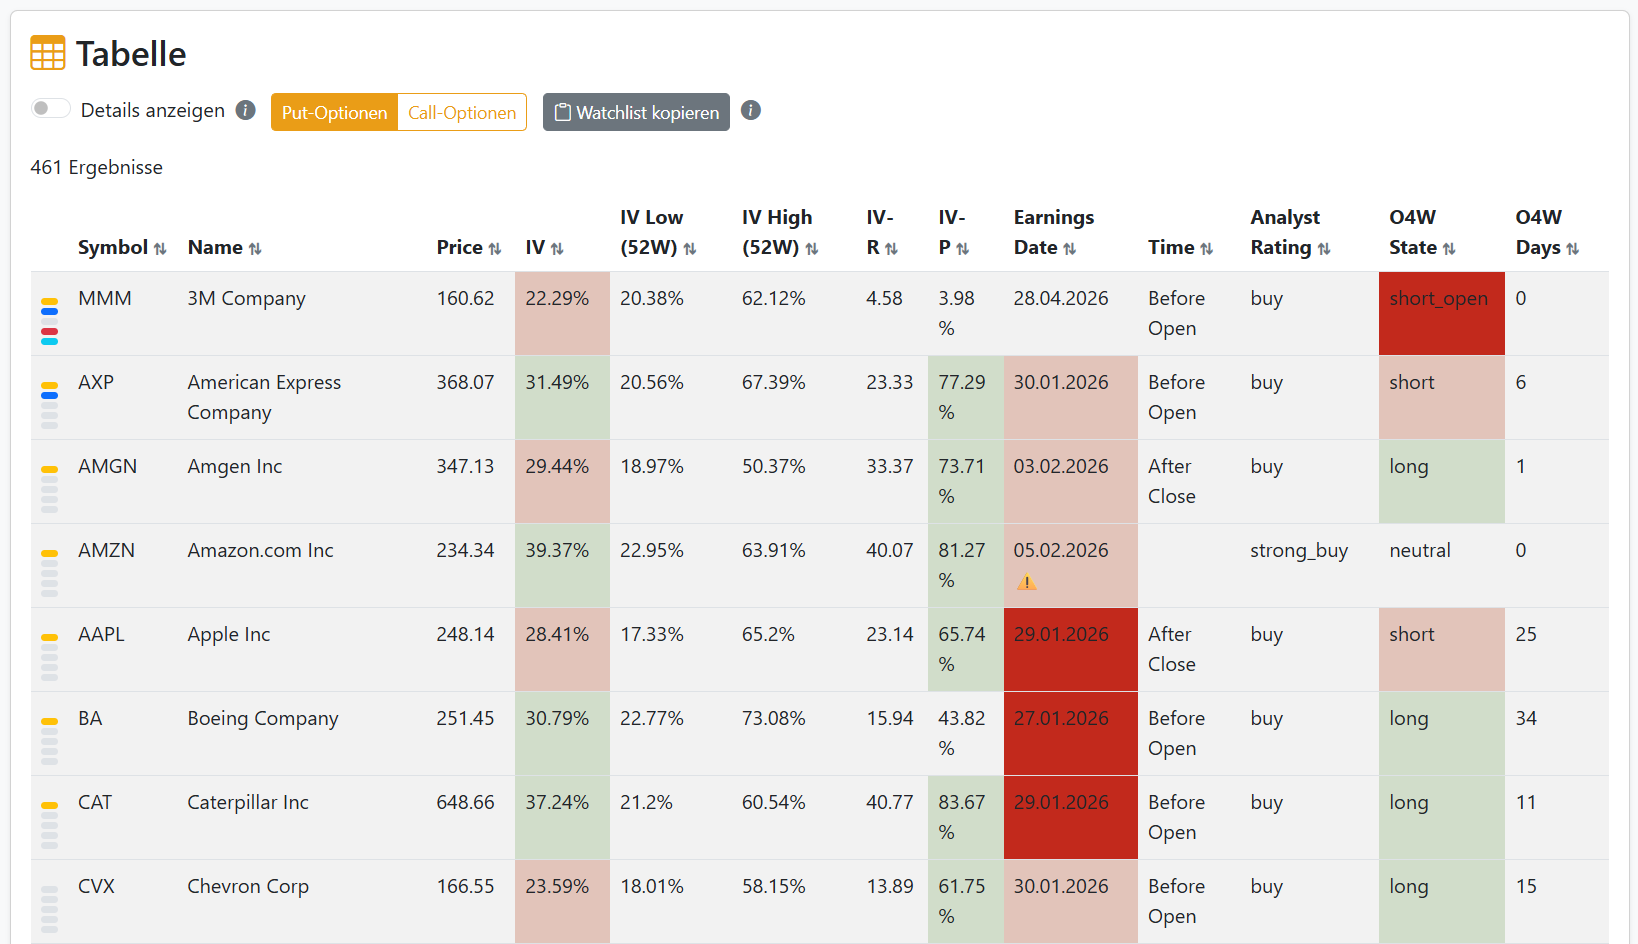The width and height of the screenshot is (1638, 944).
Task: Click the indicator bars next to AXP
Action: (49, 405)
